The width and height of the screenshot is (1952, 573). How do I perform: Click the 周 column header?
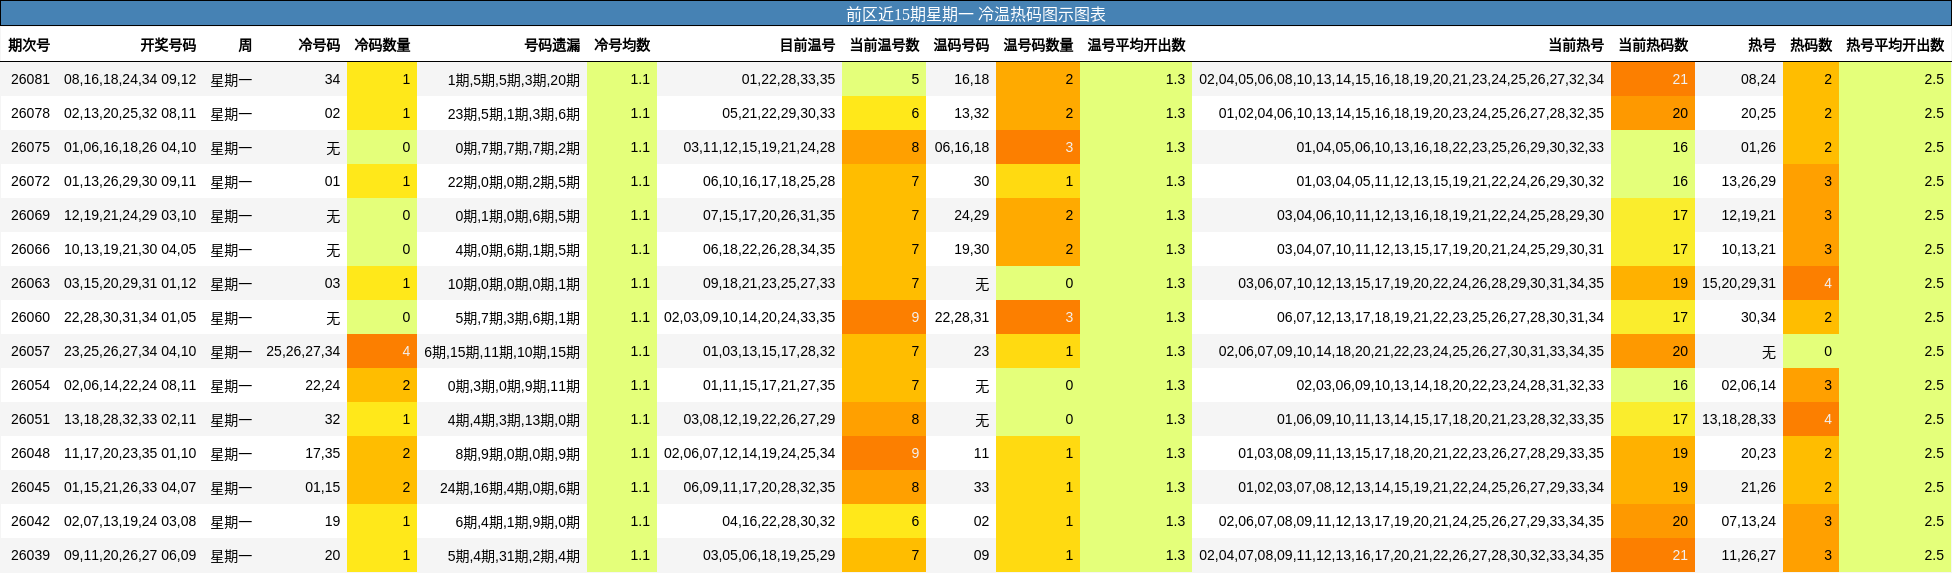(245, 45)
